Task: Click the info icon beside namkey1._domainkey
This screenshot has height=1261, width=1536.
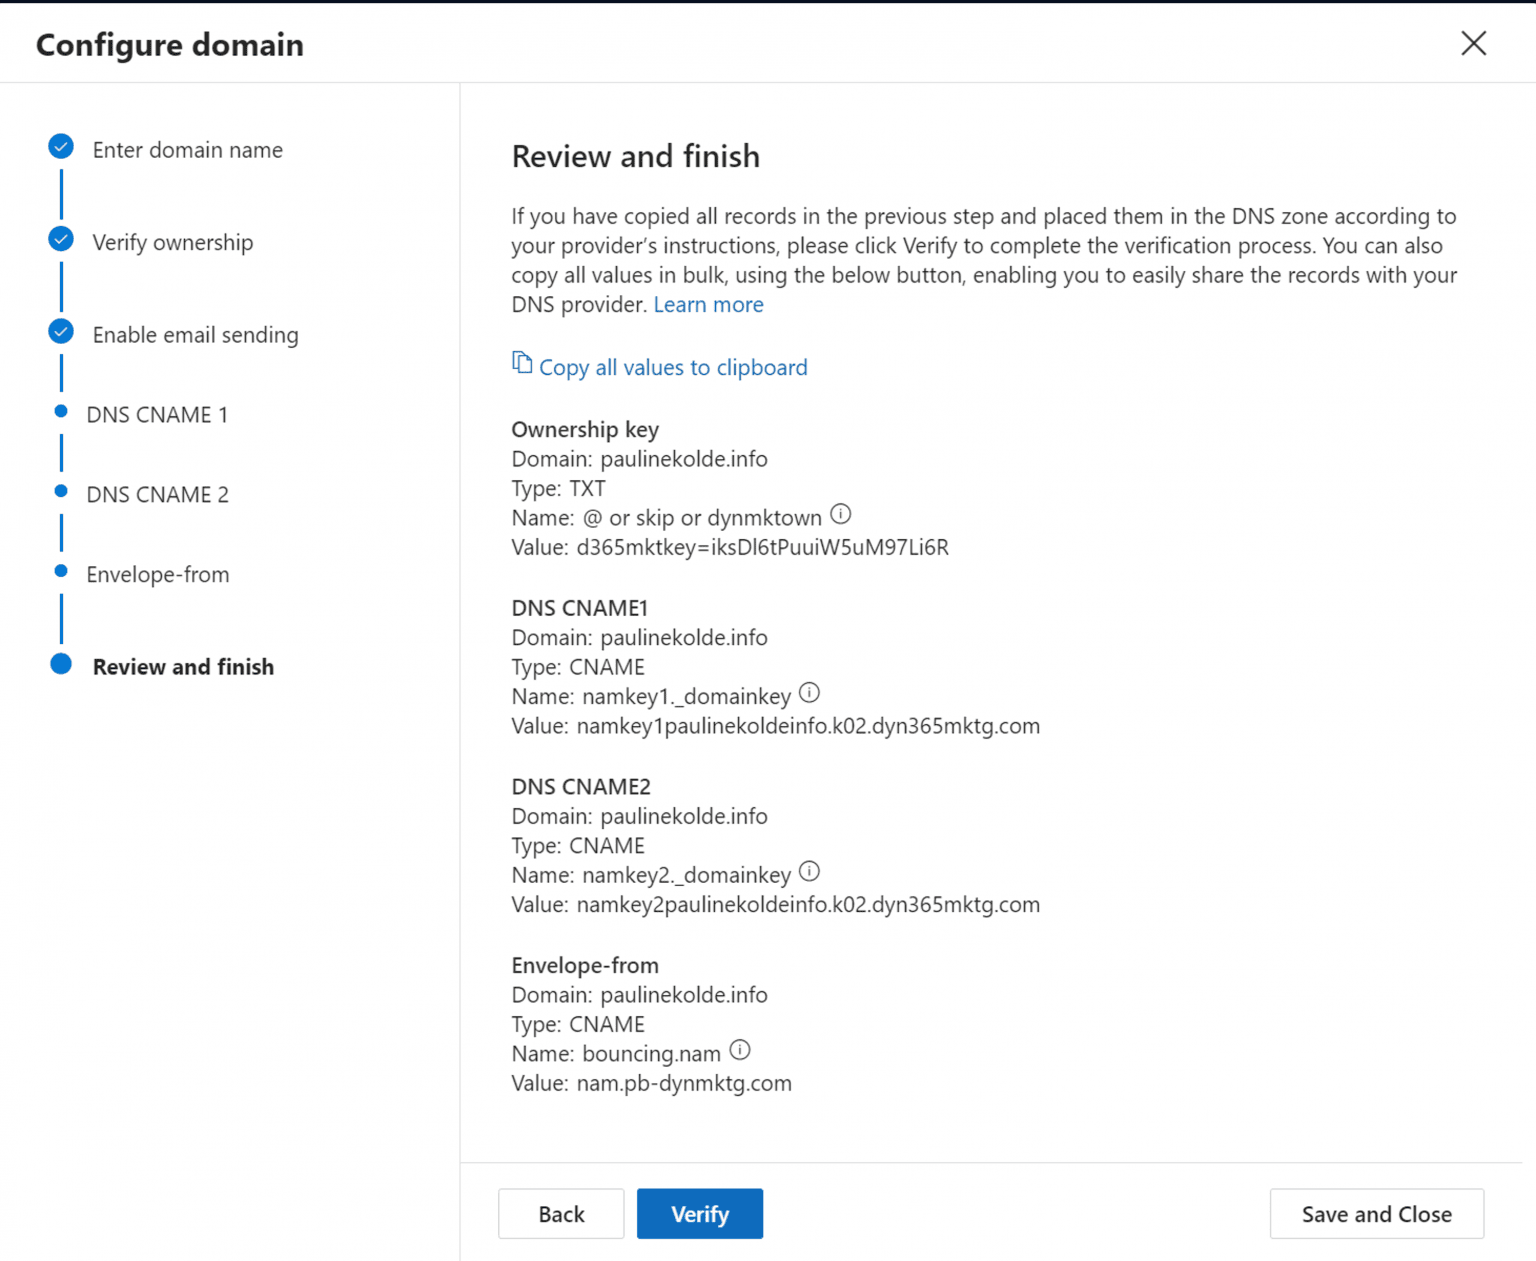Action: [809, 693]
